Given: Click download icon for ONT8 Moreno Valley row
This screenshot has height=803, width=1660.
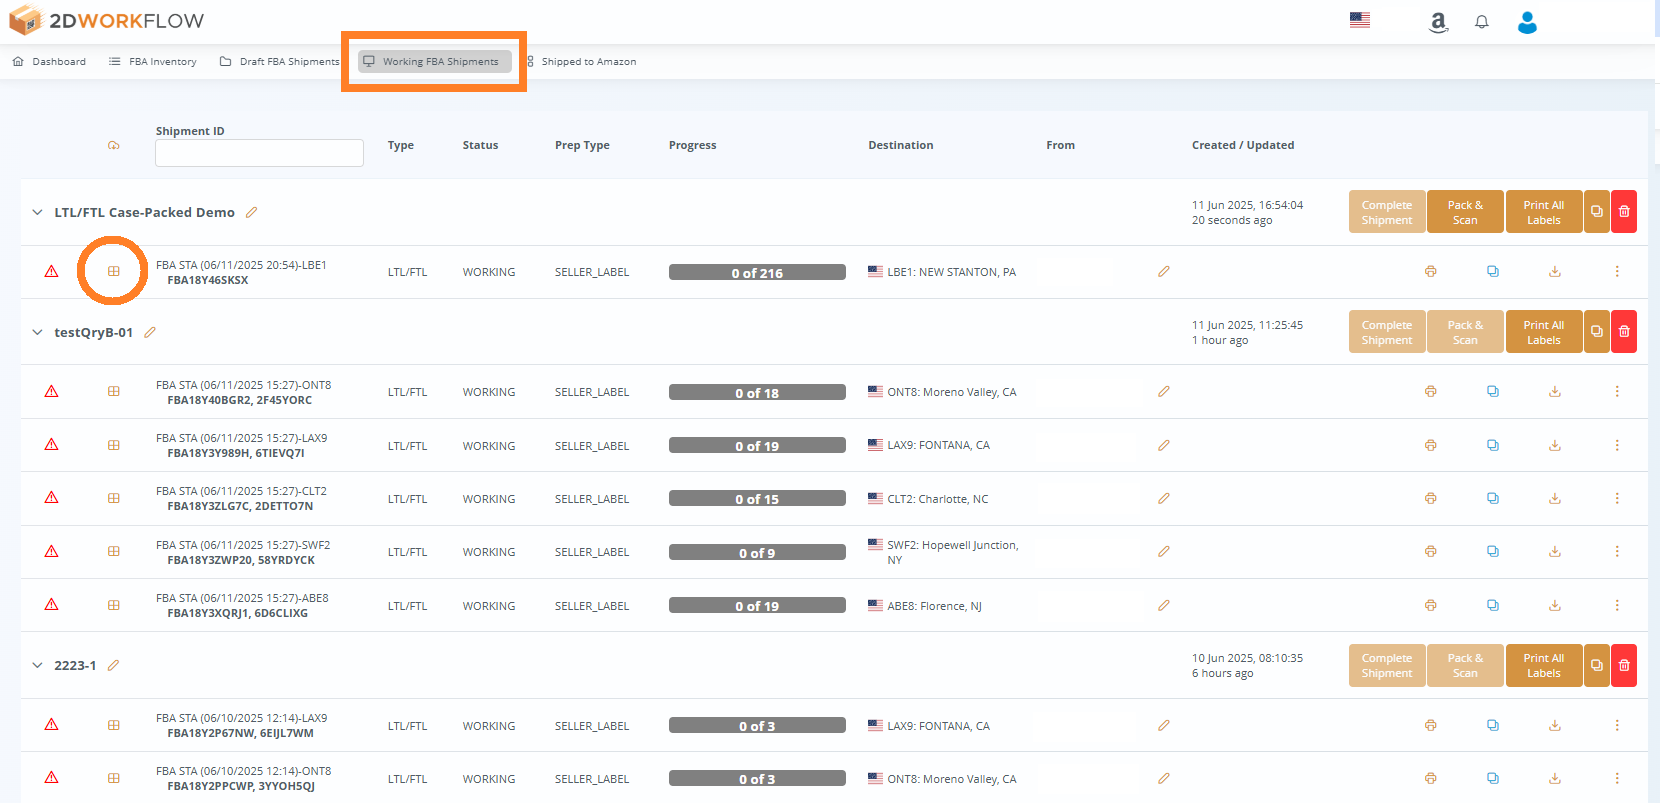Looking at the screenshot, I should tap(1555, 392).
